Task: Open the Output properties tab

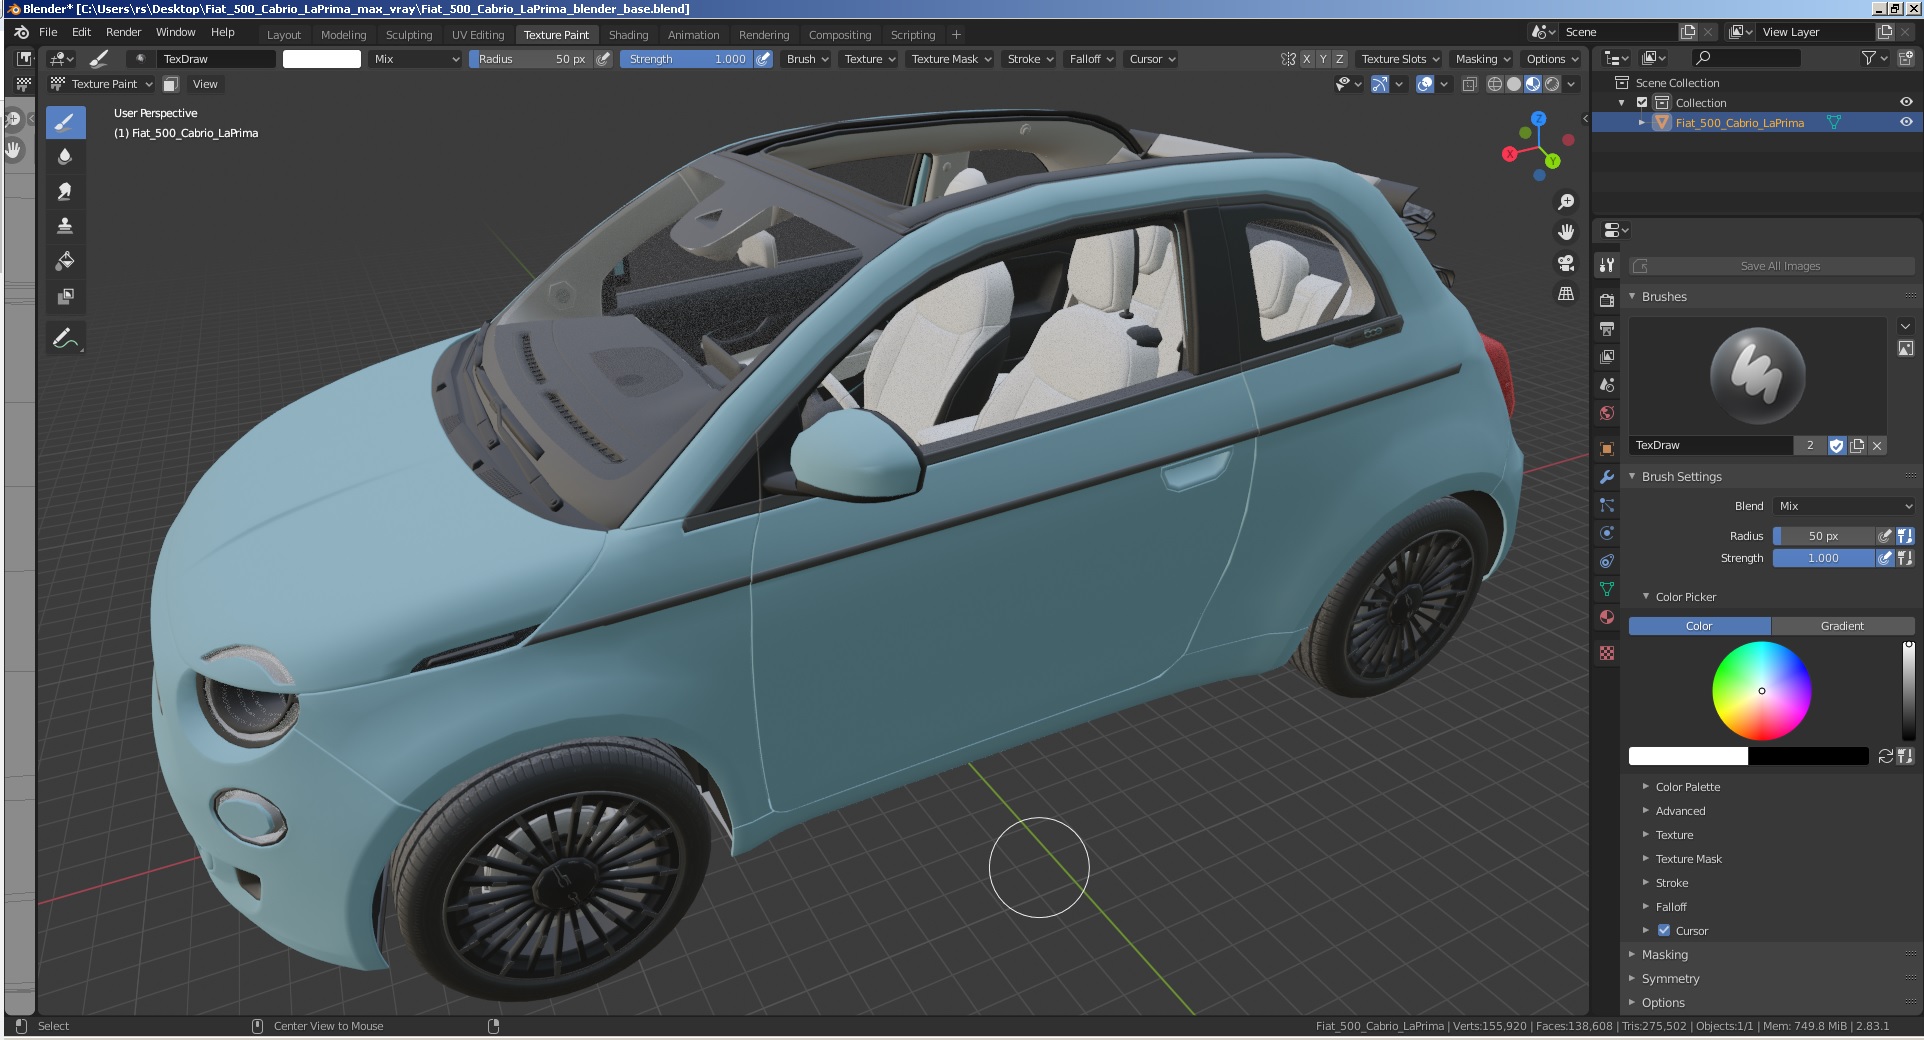Action: [x=1607, y=328]
